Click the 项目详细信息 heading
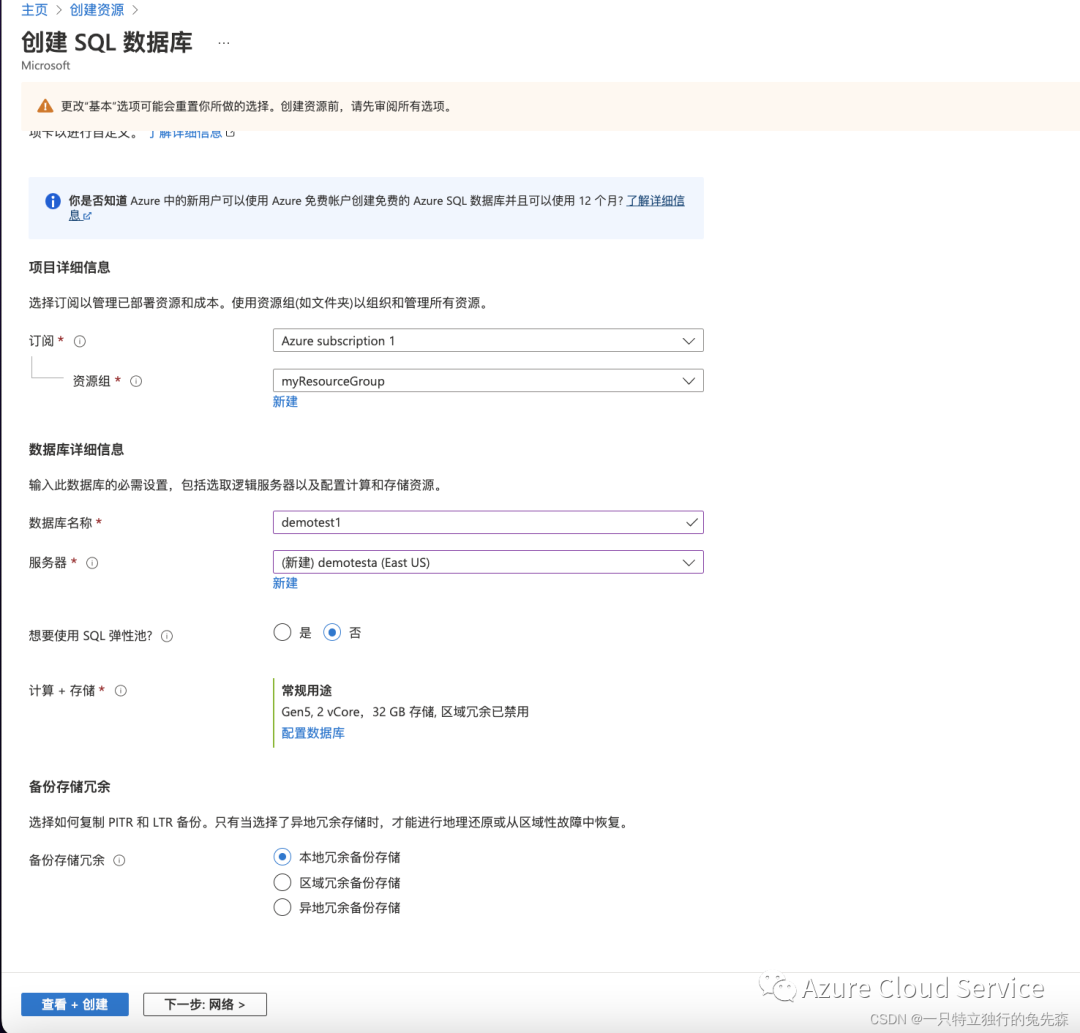This screenshot has width=1080, height=1033. tap(70, 268)
